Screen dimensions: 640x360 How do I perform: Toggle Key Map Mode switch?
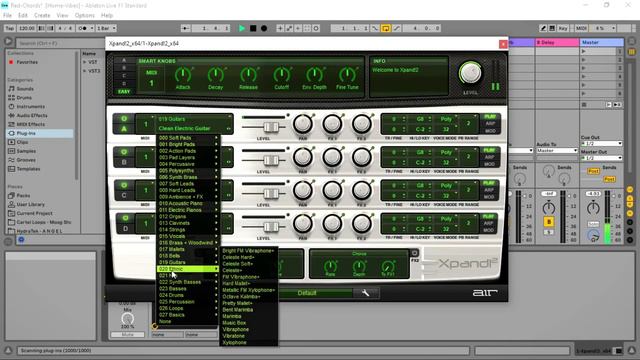pos(563,28)
